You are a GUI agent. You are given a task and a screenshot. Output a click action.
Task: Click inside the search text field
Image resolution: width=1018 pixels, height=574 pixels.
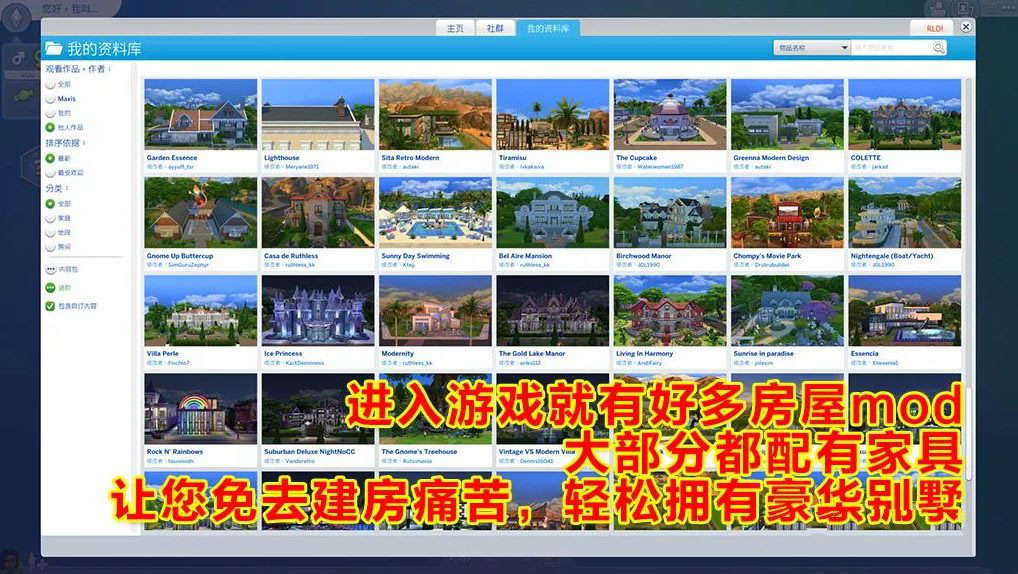(x=890, y=48)
